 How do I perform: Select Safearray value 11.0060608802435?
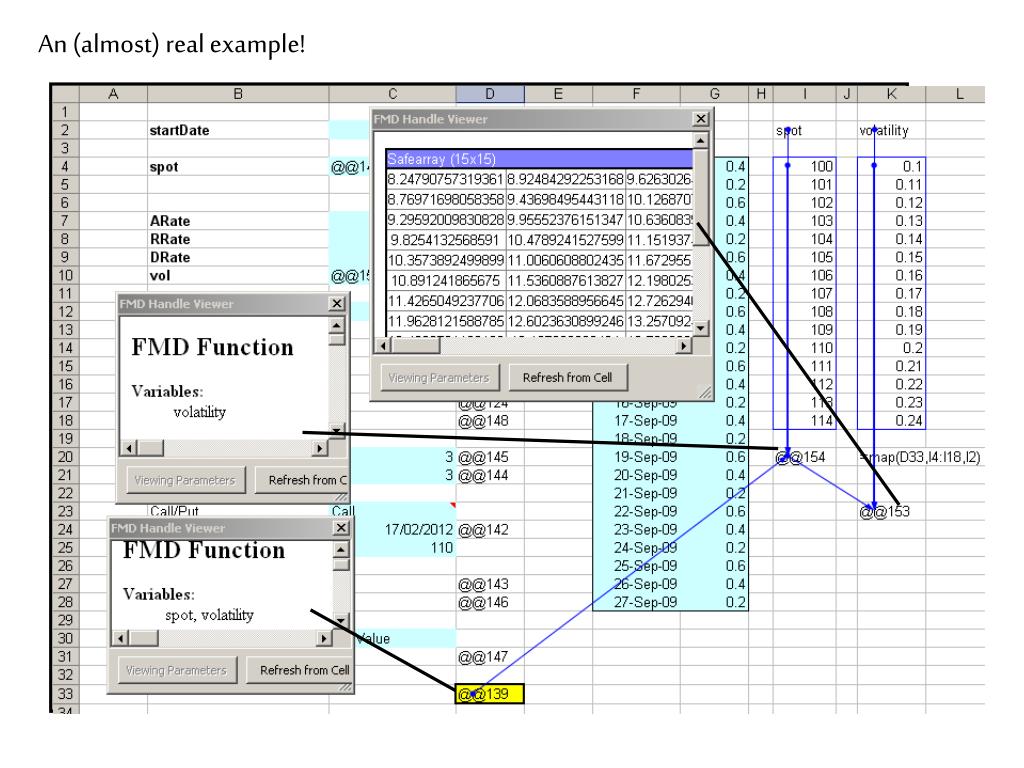tap(566, 260)
